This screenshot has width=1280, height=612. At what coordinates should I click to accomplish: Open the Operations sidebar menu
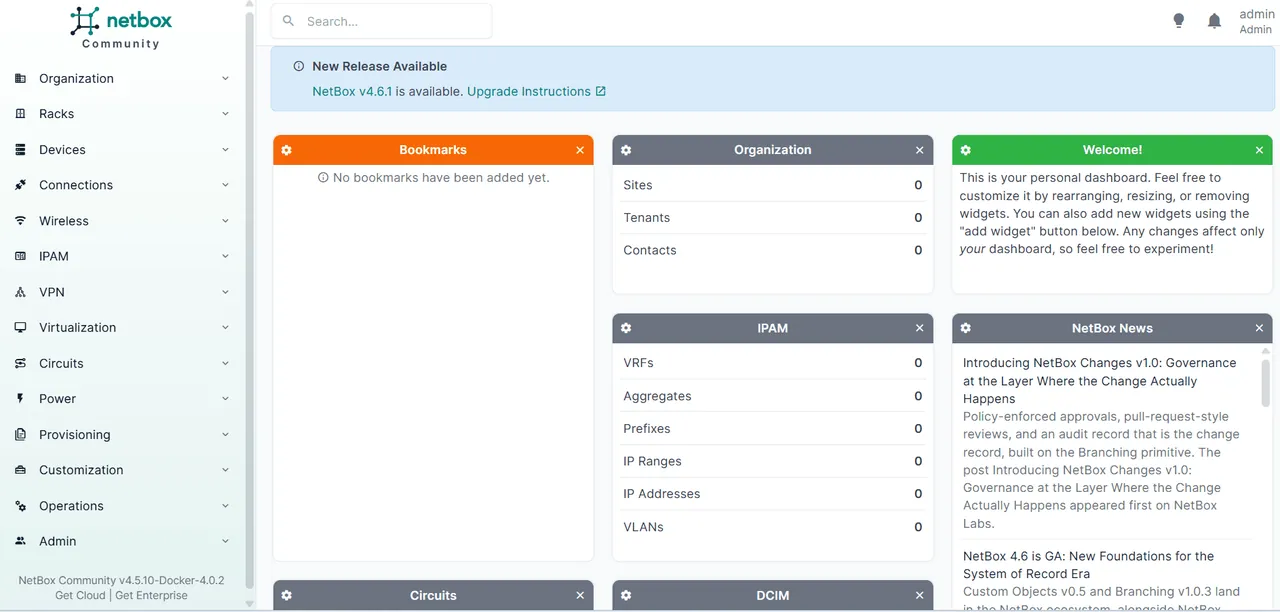(122, 506)
